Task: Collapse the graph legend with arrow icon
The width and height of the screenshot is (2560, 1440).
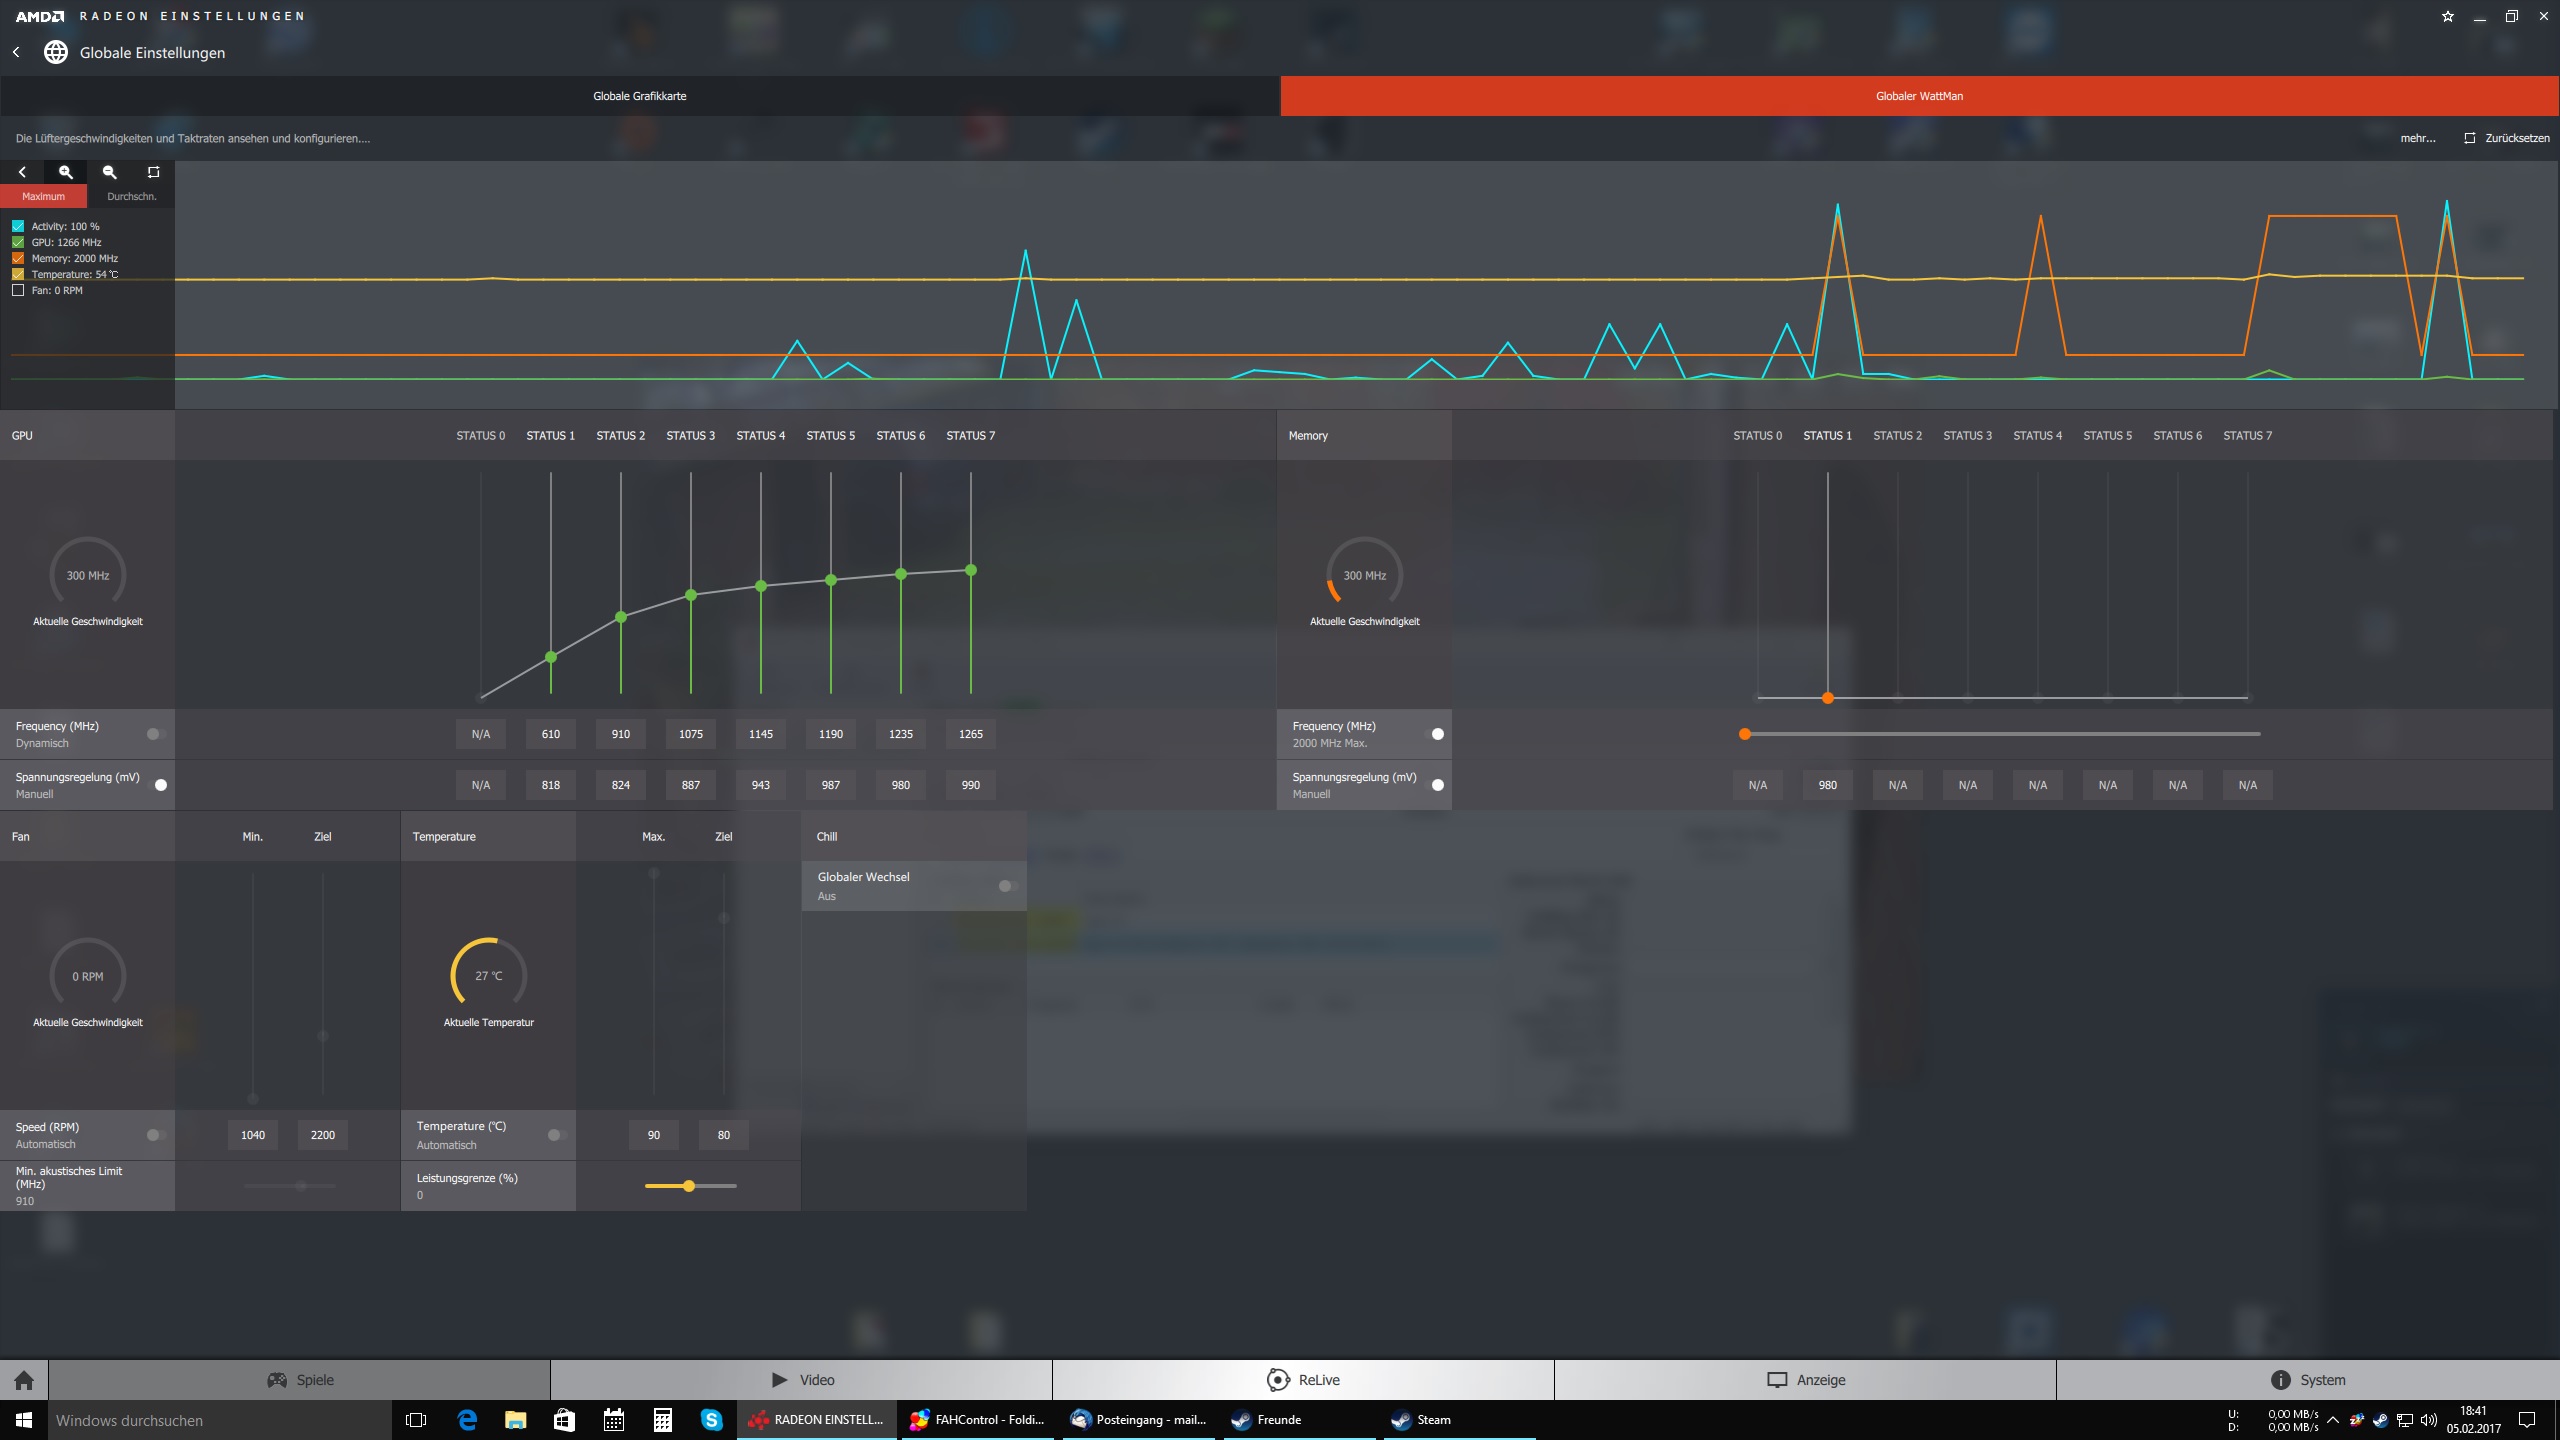Action: 22,172
